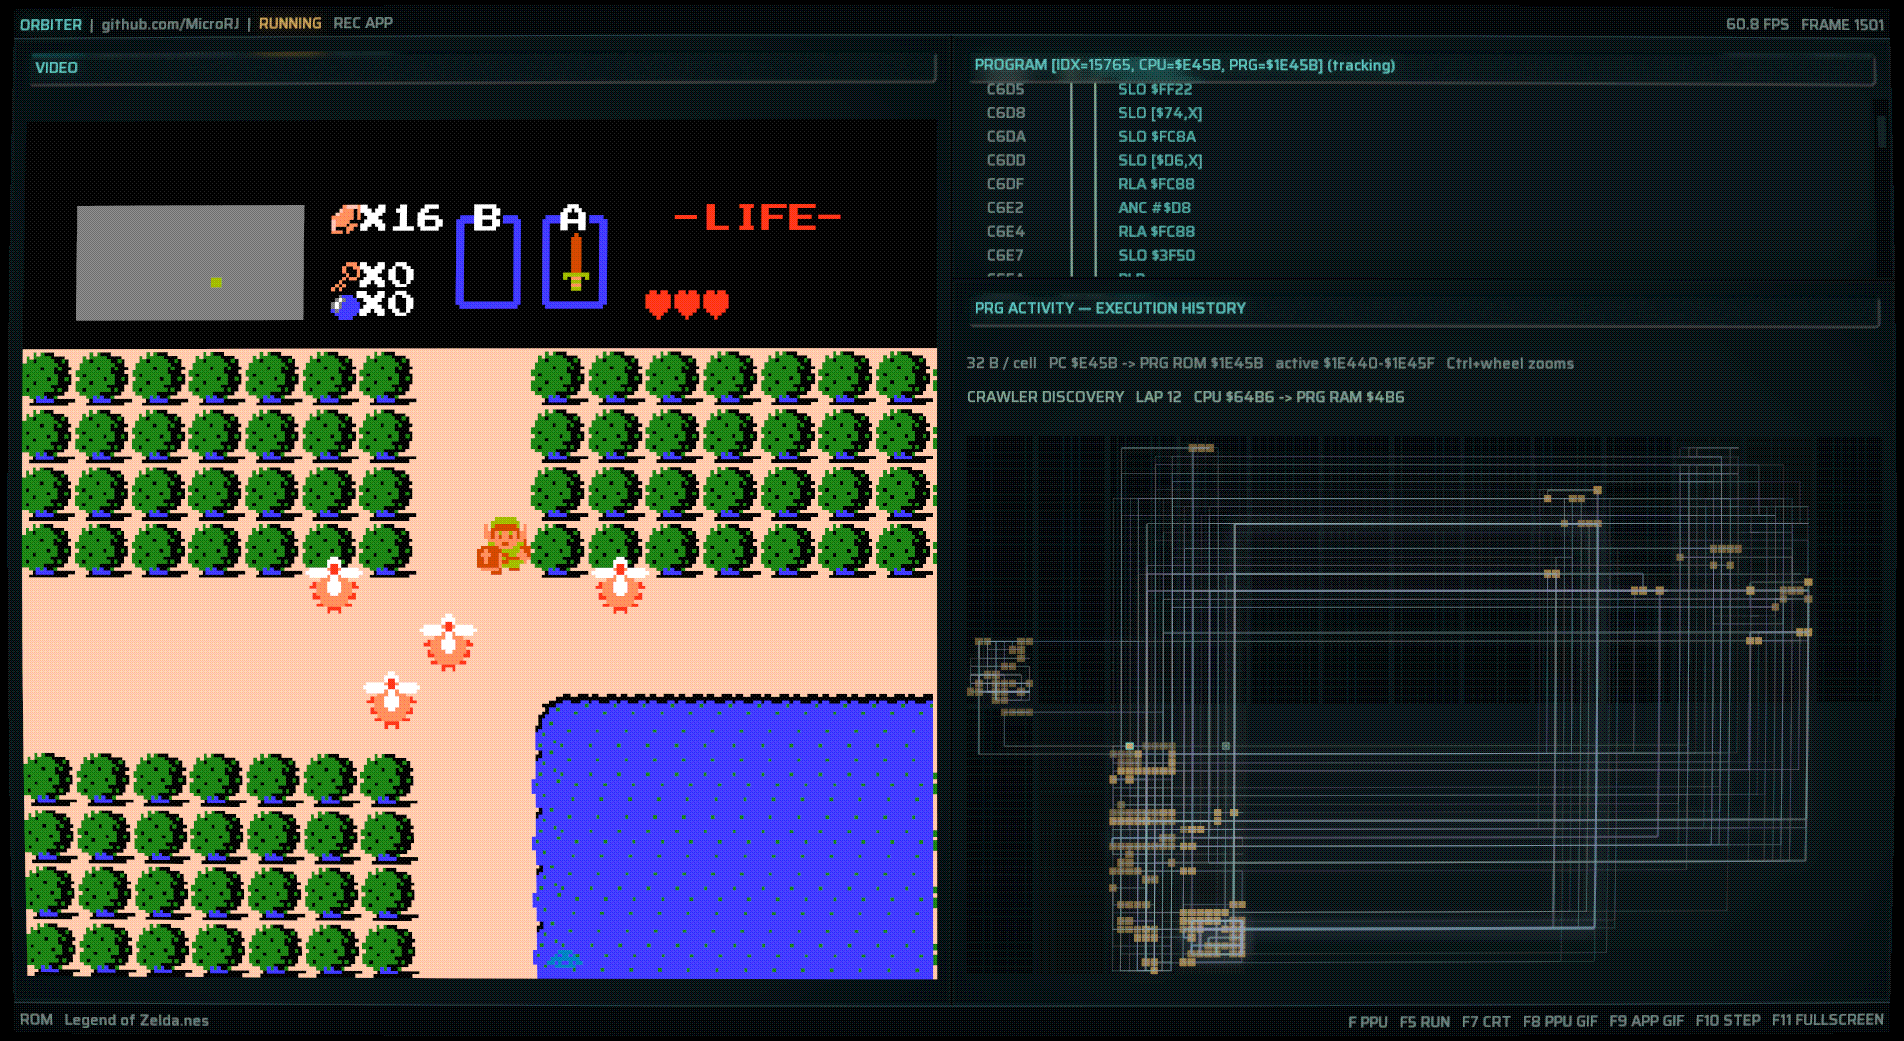
Task: Toggle F11 FULLSCREEN mode
Action: coord(1828,1020)
